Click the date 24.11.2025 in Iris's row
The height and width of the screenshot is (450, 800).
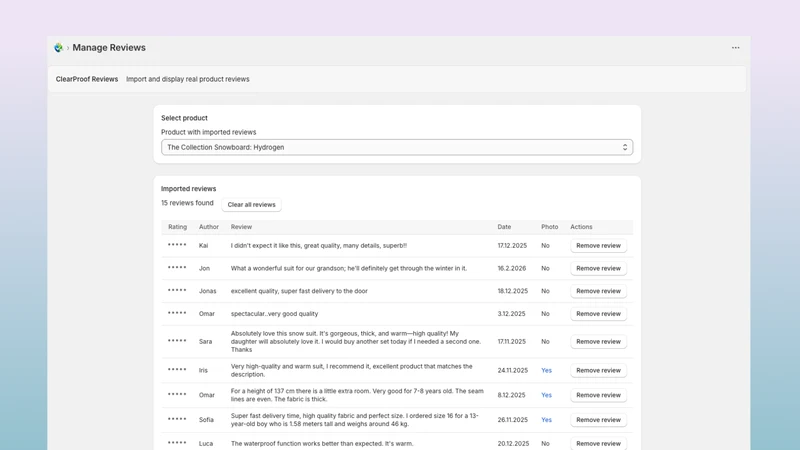pos(513,370)
